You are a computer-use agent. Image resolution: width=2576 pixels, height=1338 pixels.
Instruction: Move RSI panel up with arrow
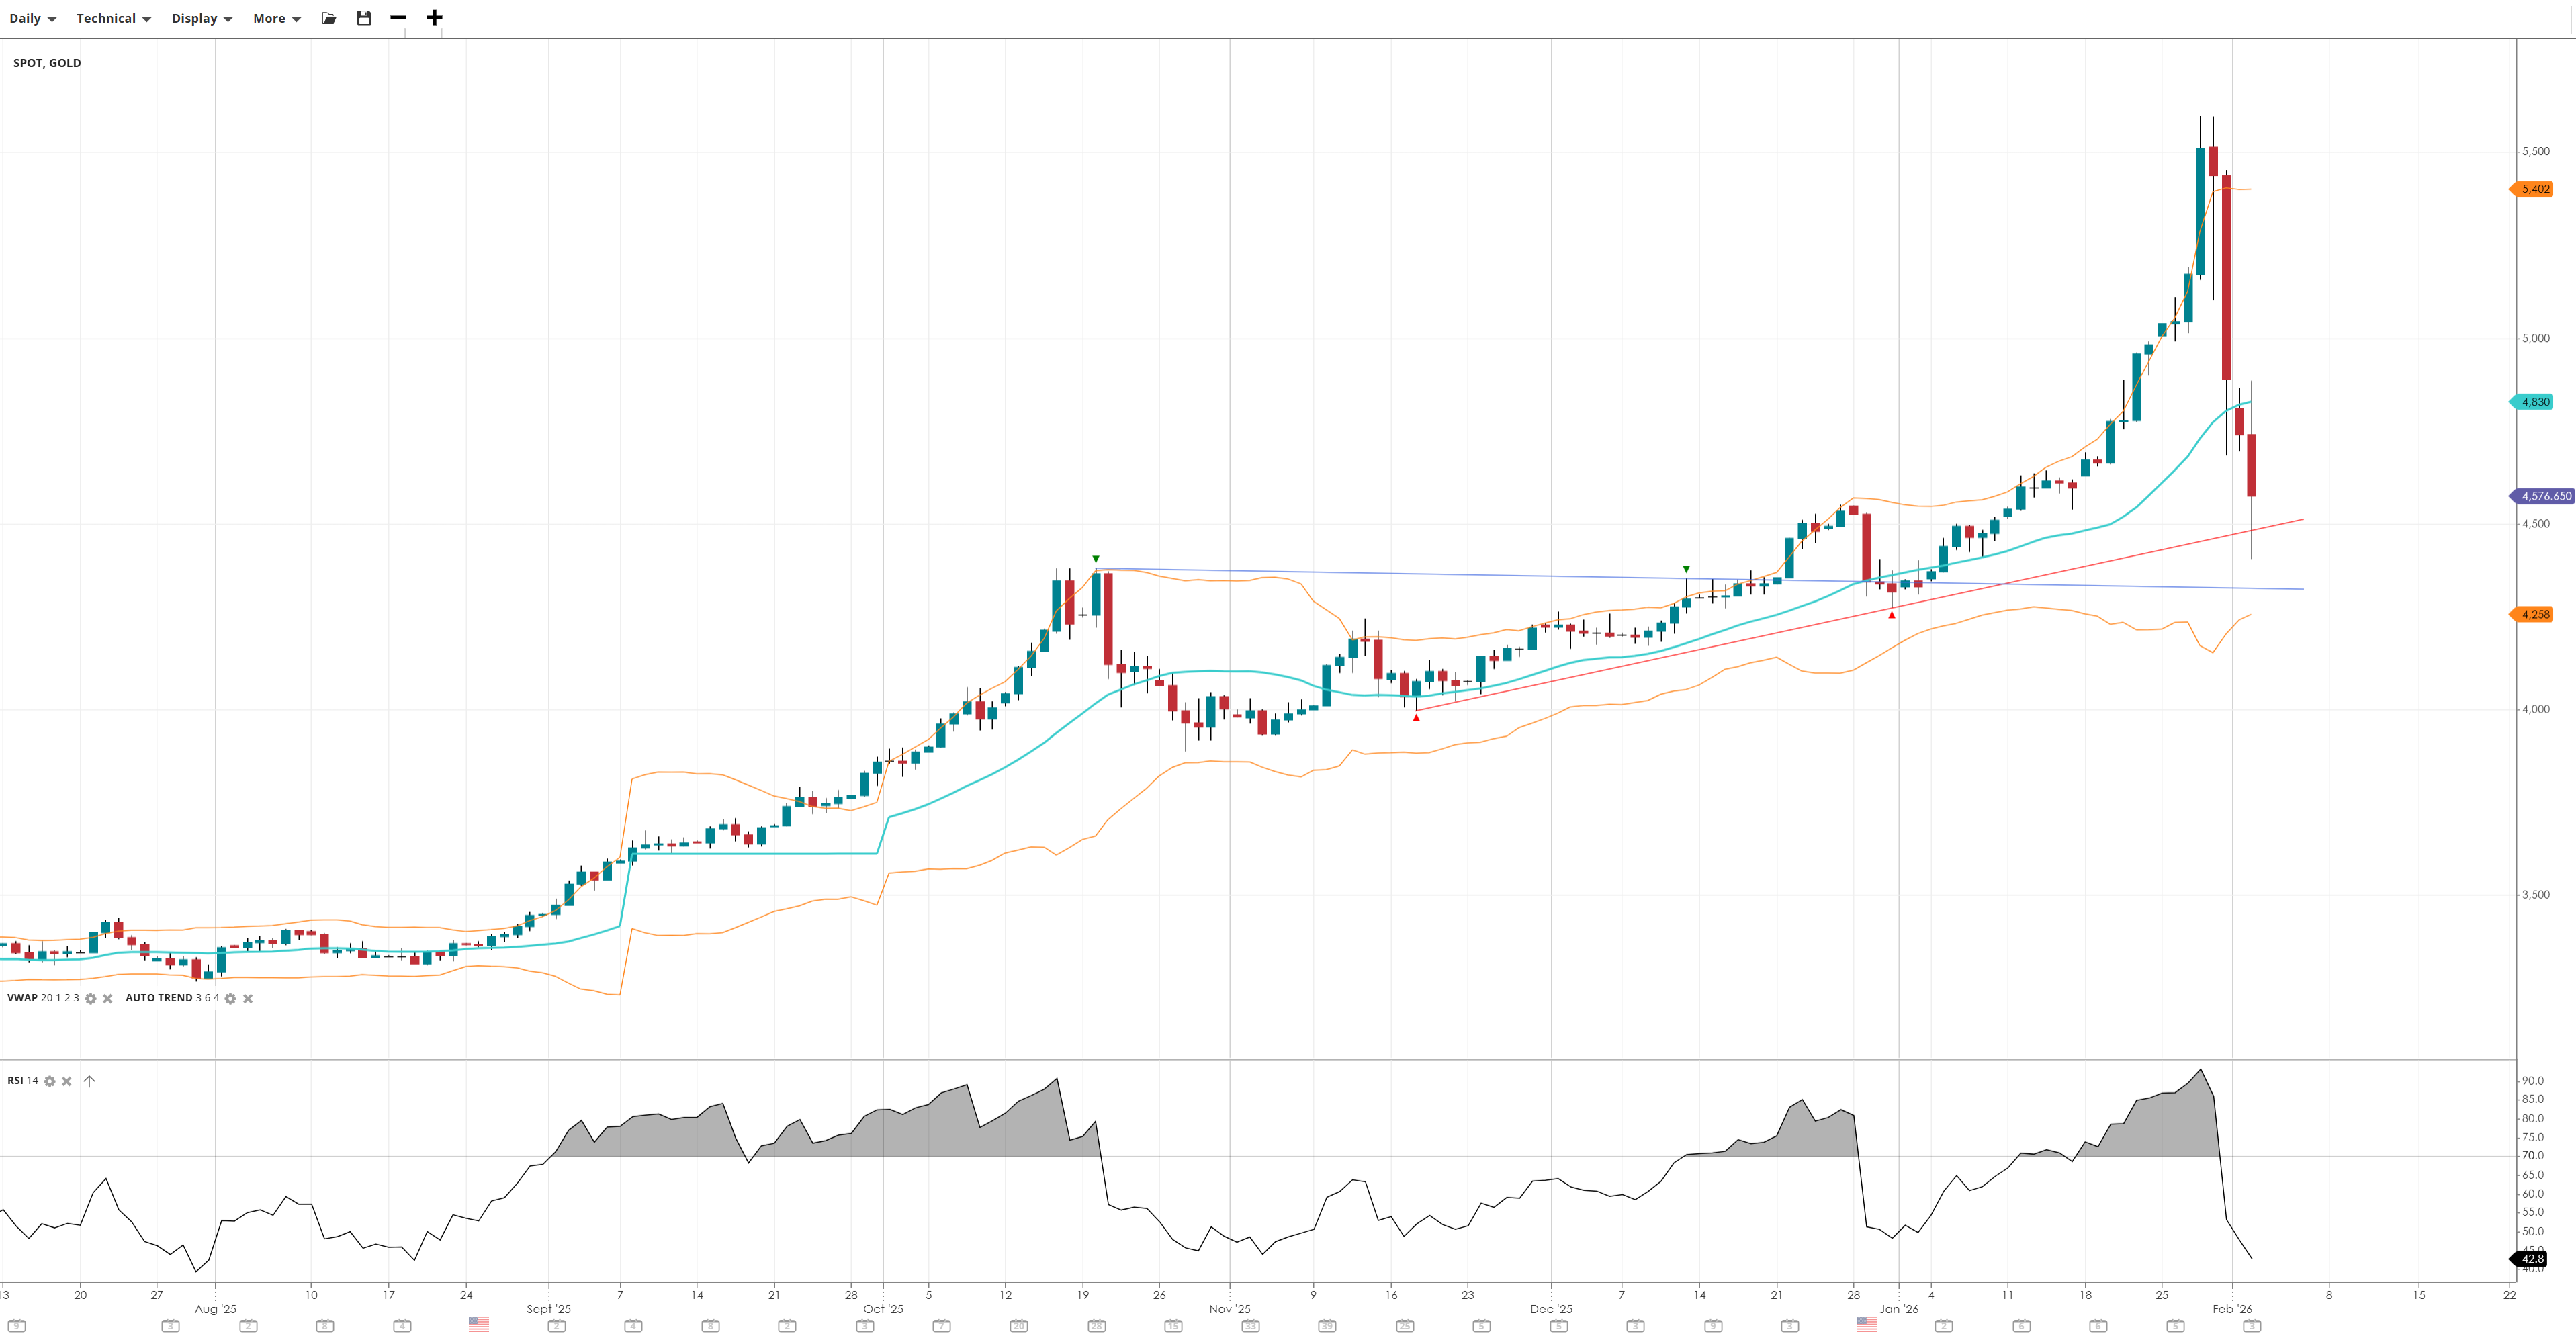pyautogui.click(x=89, y=1081)
